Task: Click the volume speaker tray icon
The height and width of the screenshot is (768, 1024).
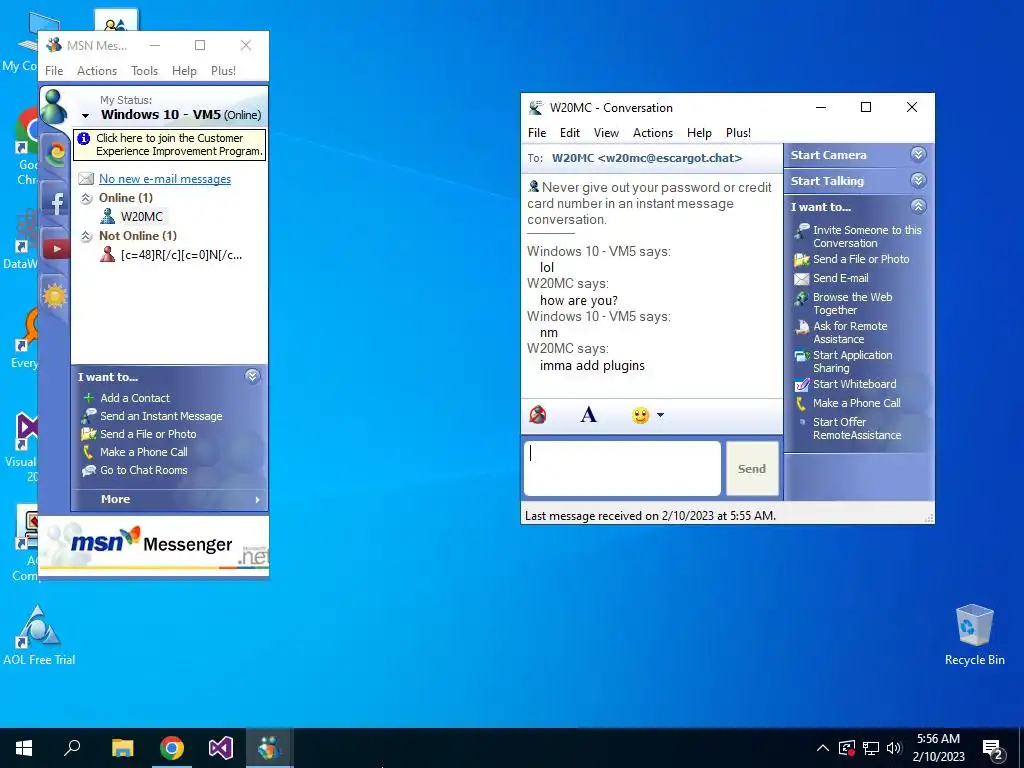Action: [894, 748]
